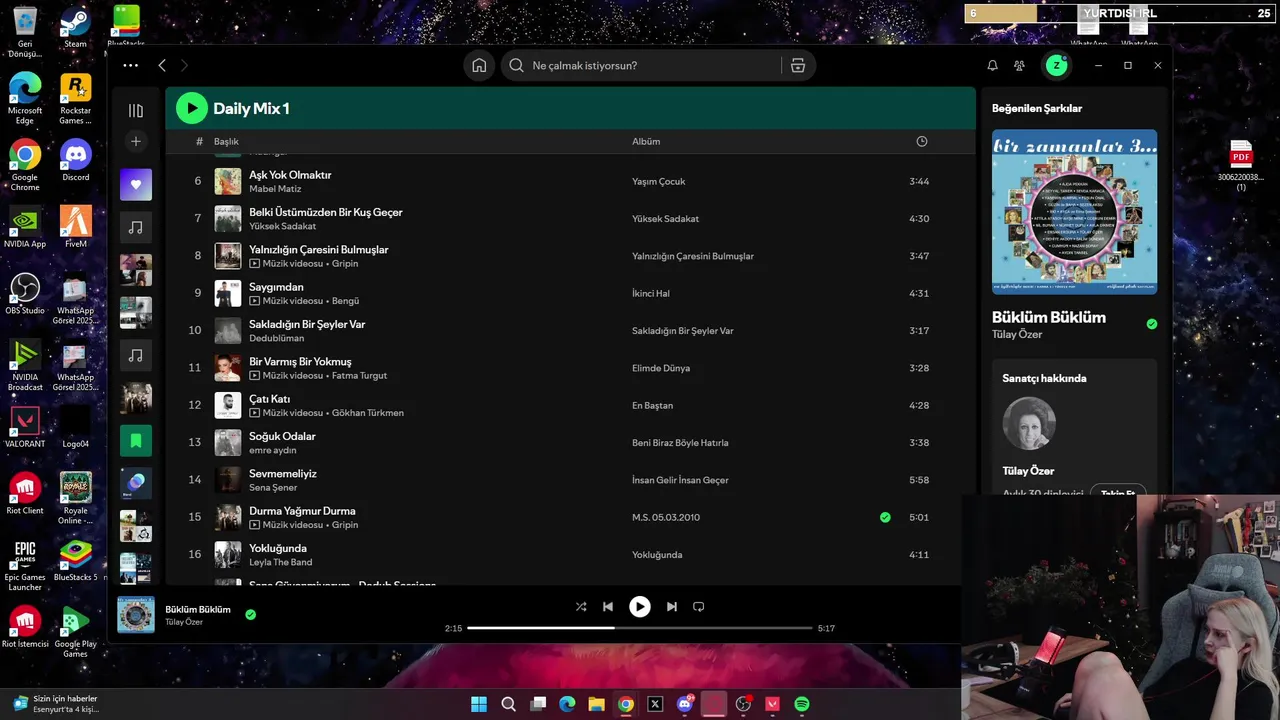The image size is (1280, 720).
Task: Open Tülay Özer artist portrait photo
Action: pos(1029,423)
